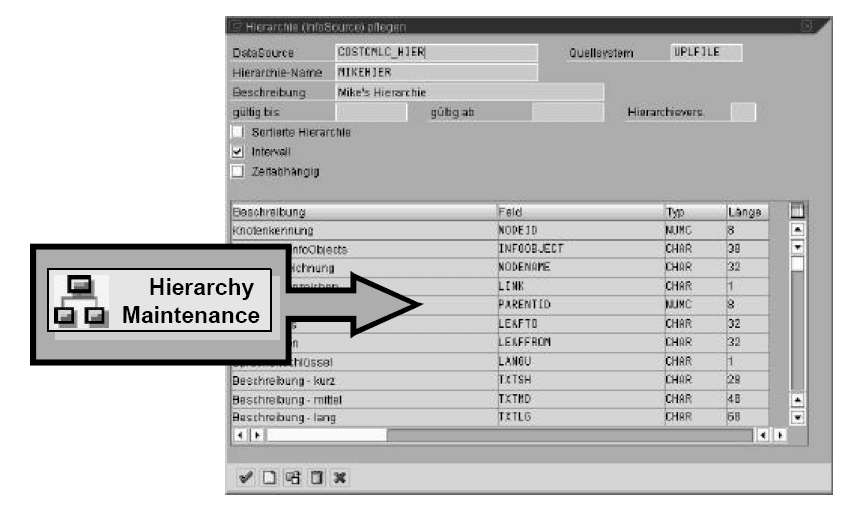Click the NUMC type cell in PARENTID row
Image resolution: width=861 pixels, height=506 pixels.
pos(695,305)
